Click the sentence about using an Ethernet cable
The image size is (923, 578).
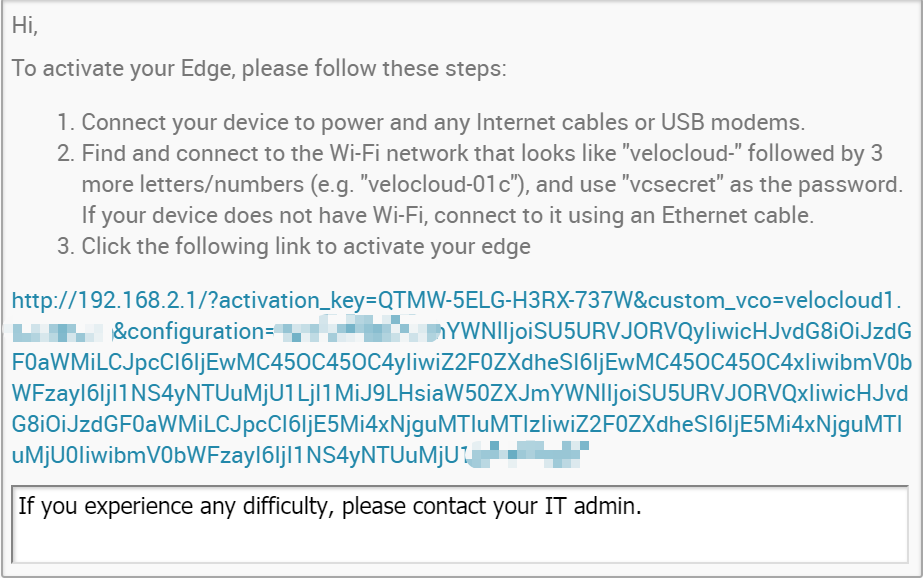pyautogui.click(x=447, y=215)
